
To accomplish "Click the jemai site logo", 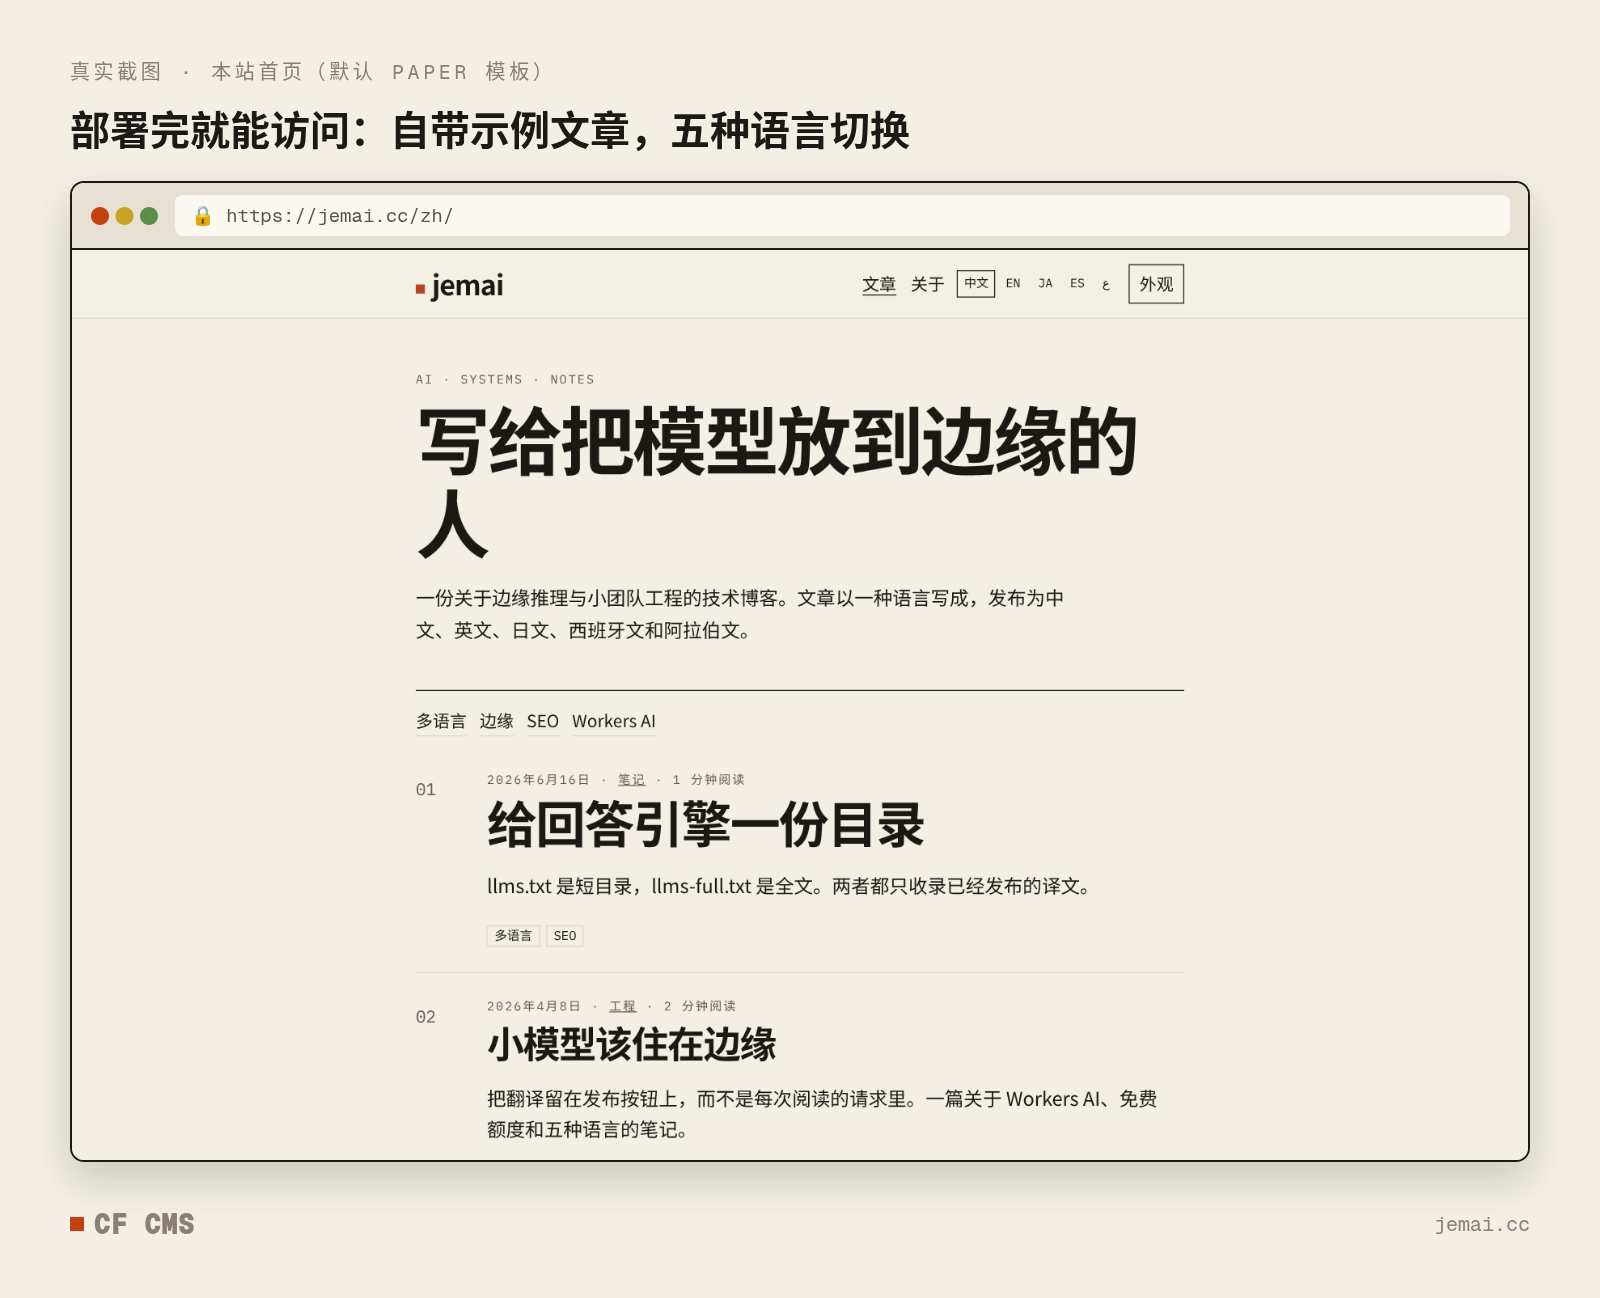I will click(x=460, y=286).
